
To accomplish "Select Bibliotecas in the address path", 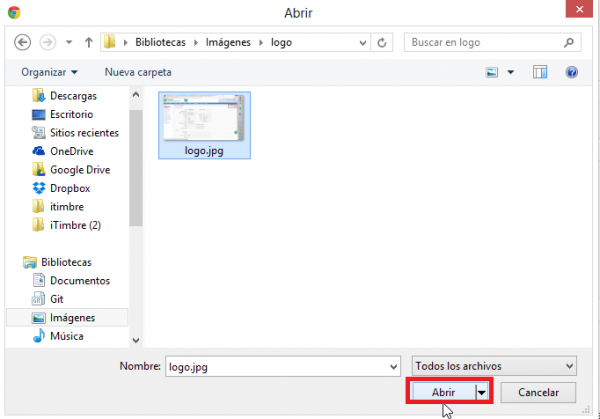I will tap(160, 42).
